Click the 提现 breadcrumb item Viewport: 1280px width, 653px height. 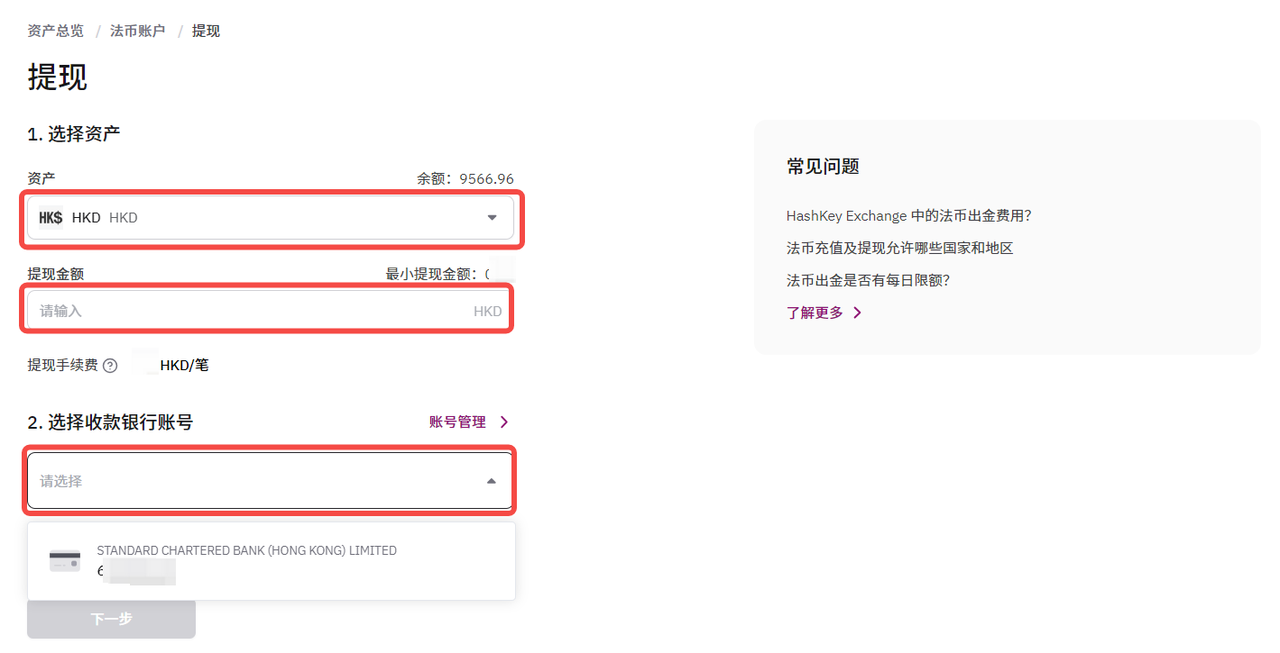(x=206, y=30)
